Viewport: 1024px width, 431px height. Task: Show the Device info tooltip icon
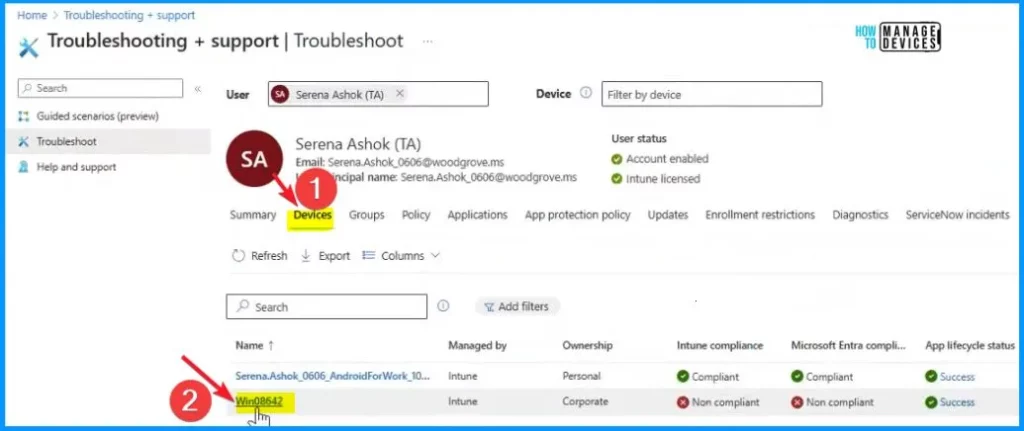point(586,93)
